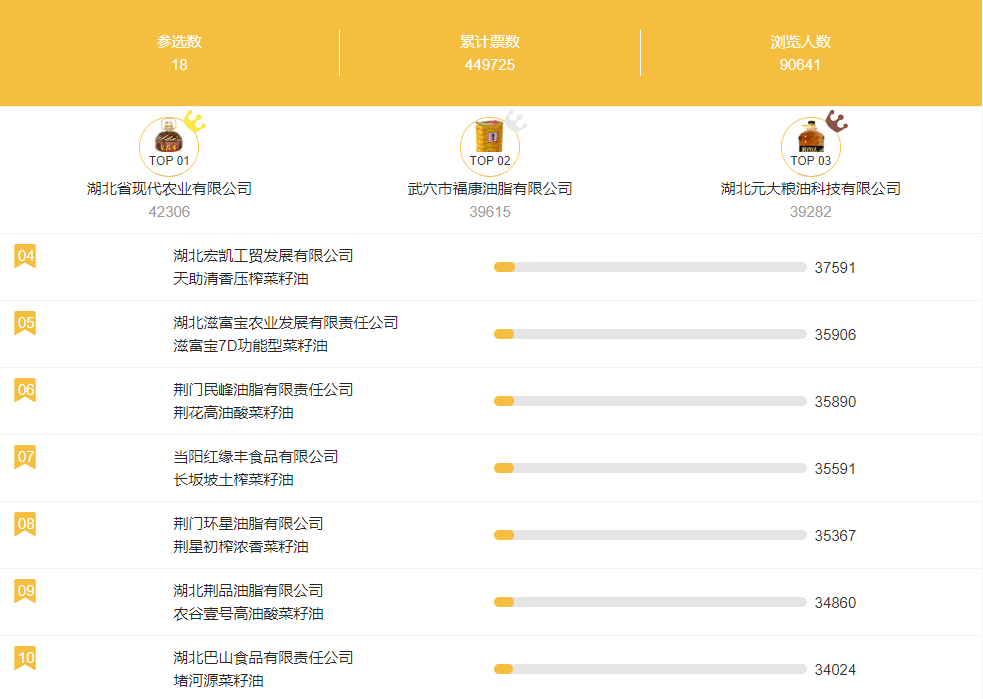Click the TOP 03 product avatar
Viewport: 983px width, 699px height.
811,146
